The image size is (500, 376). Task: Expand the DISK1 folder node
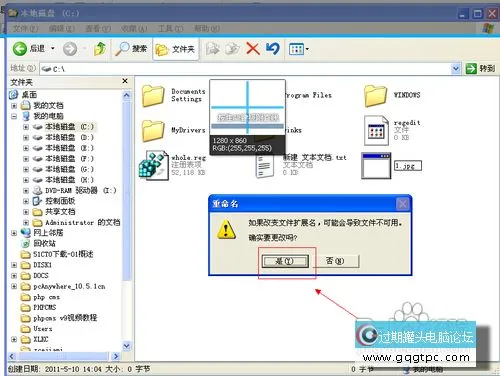(x=14, y=265)
